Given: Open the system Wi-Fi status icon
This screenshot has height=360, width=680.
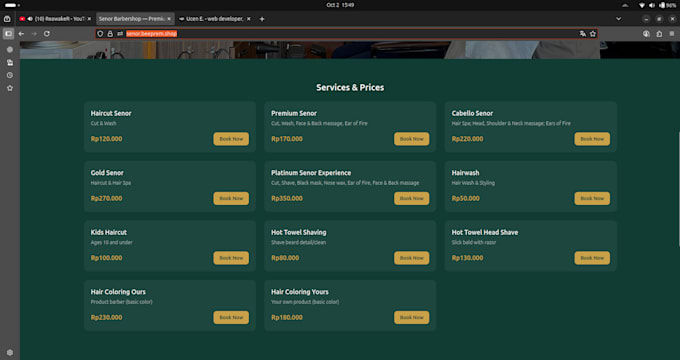Looking at the screenshot, I should pyautogui.click(x=642, y=5).
